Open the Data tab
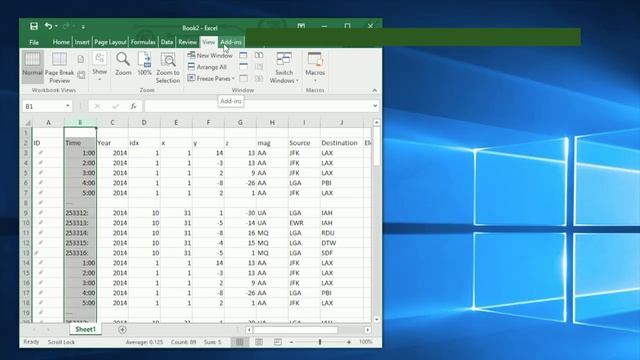 (x=167, y=42)
